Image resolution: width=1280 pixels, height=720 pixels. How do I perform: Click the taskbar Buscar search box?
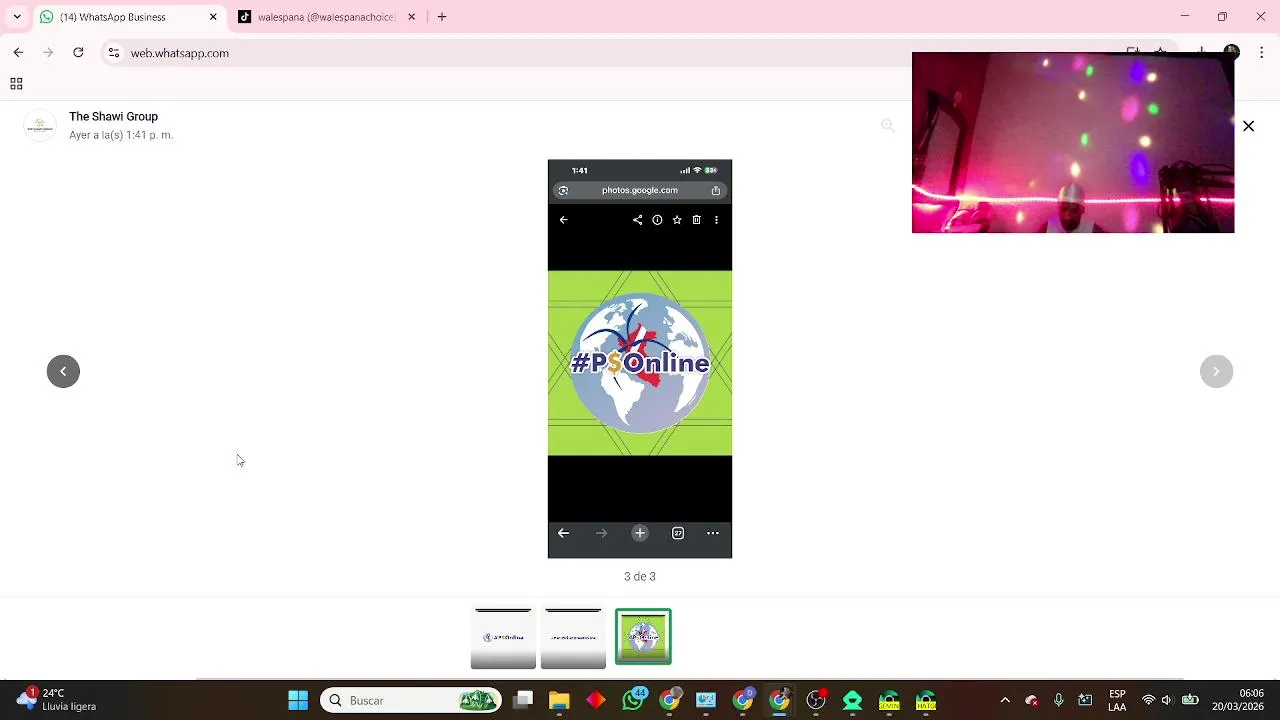411,700
